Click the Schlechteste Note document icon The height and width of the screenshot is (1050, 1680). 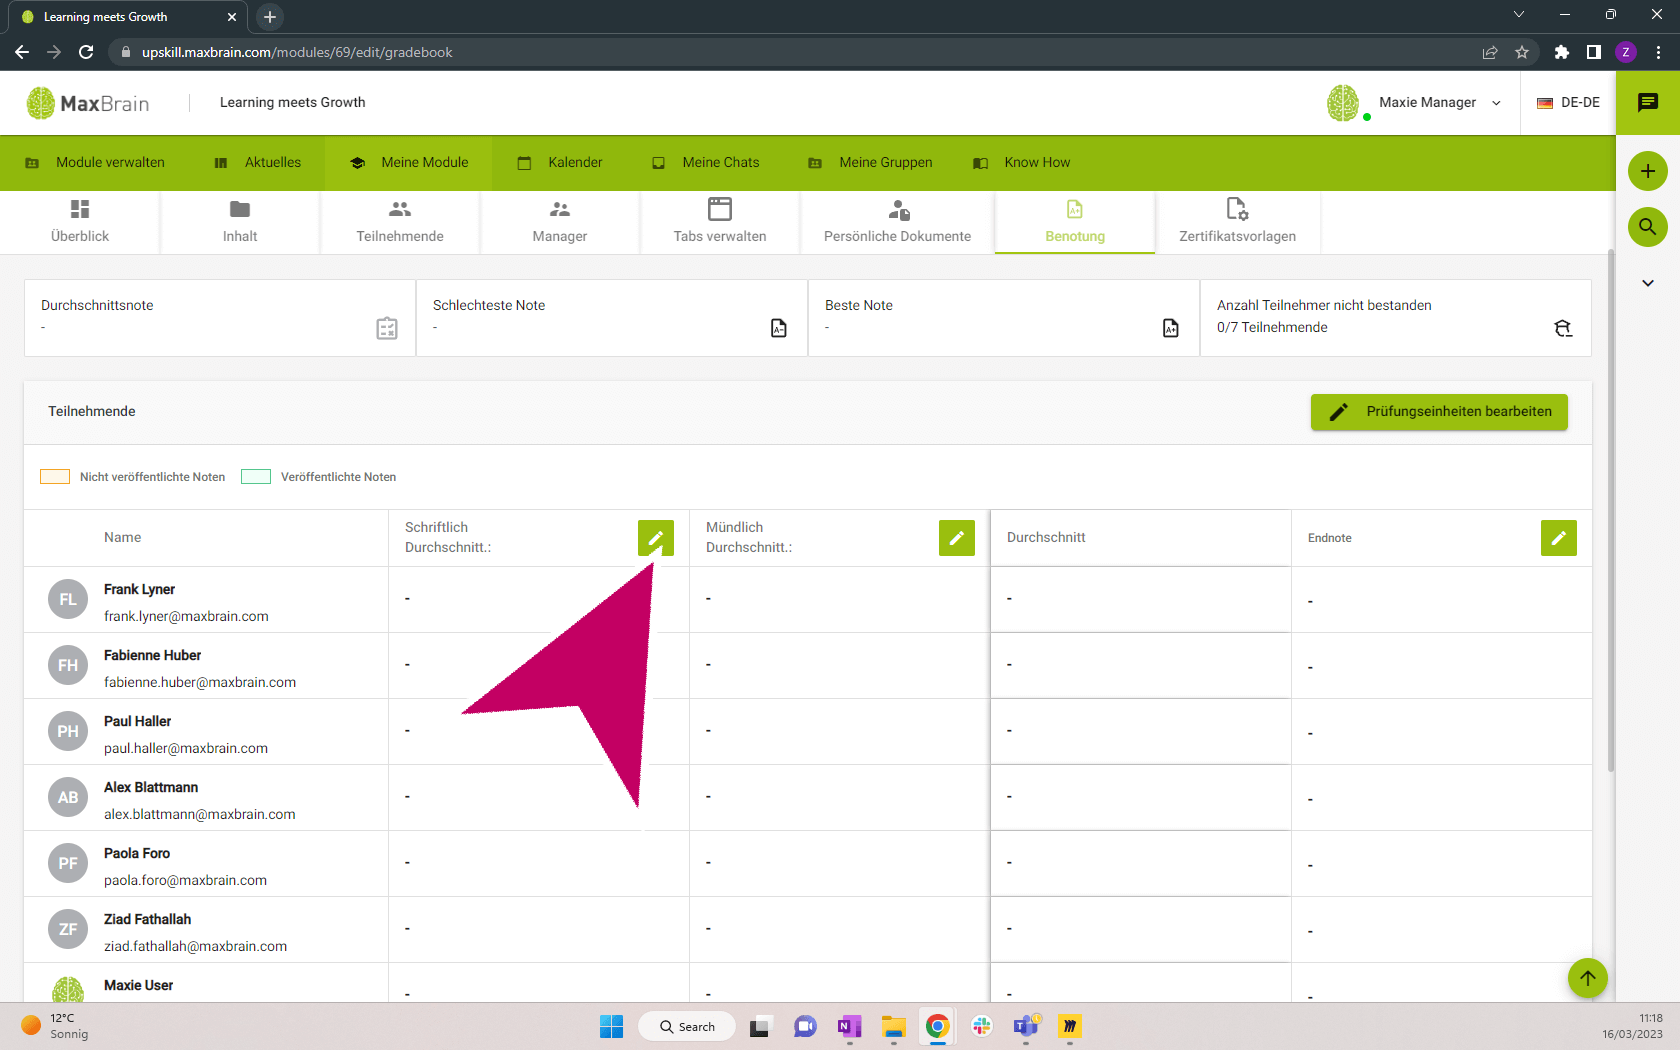click(779, 328)
